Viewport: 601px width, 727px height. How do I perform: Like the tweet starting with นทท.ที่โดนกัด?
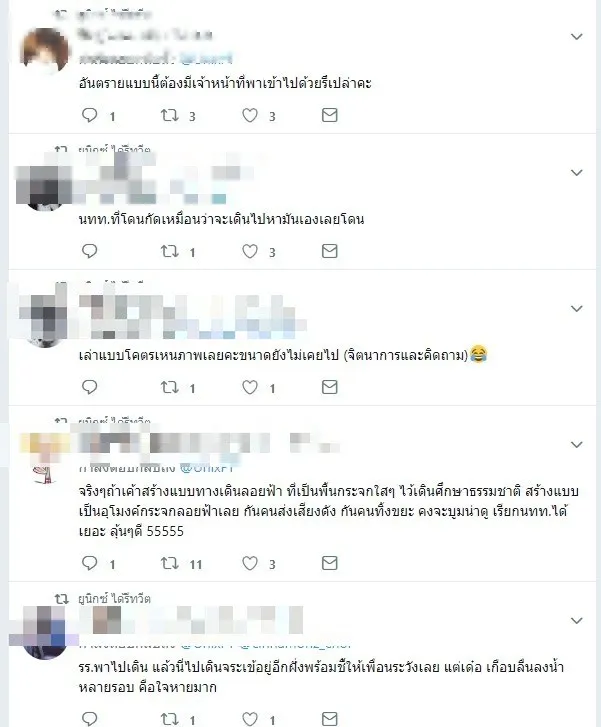(x=250, y=251)
